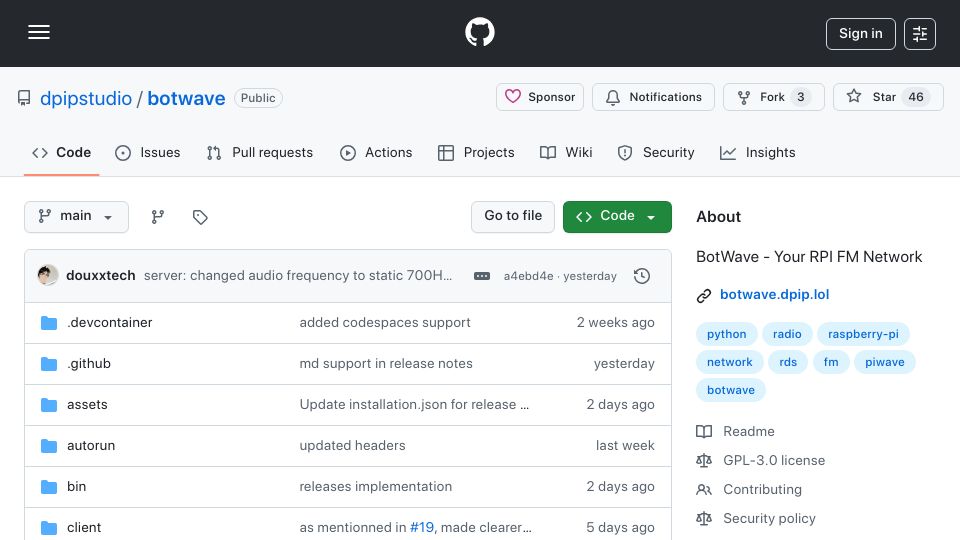Open 'md support in release notes' commit
The width and height of the screenshot is (960, 540).
coord(386,364)
